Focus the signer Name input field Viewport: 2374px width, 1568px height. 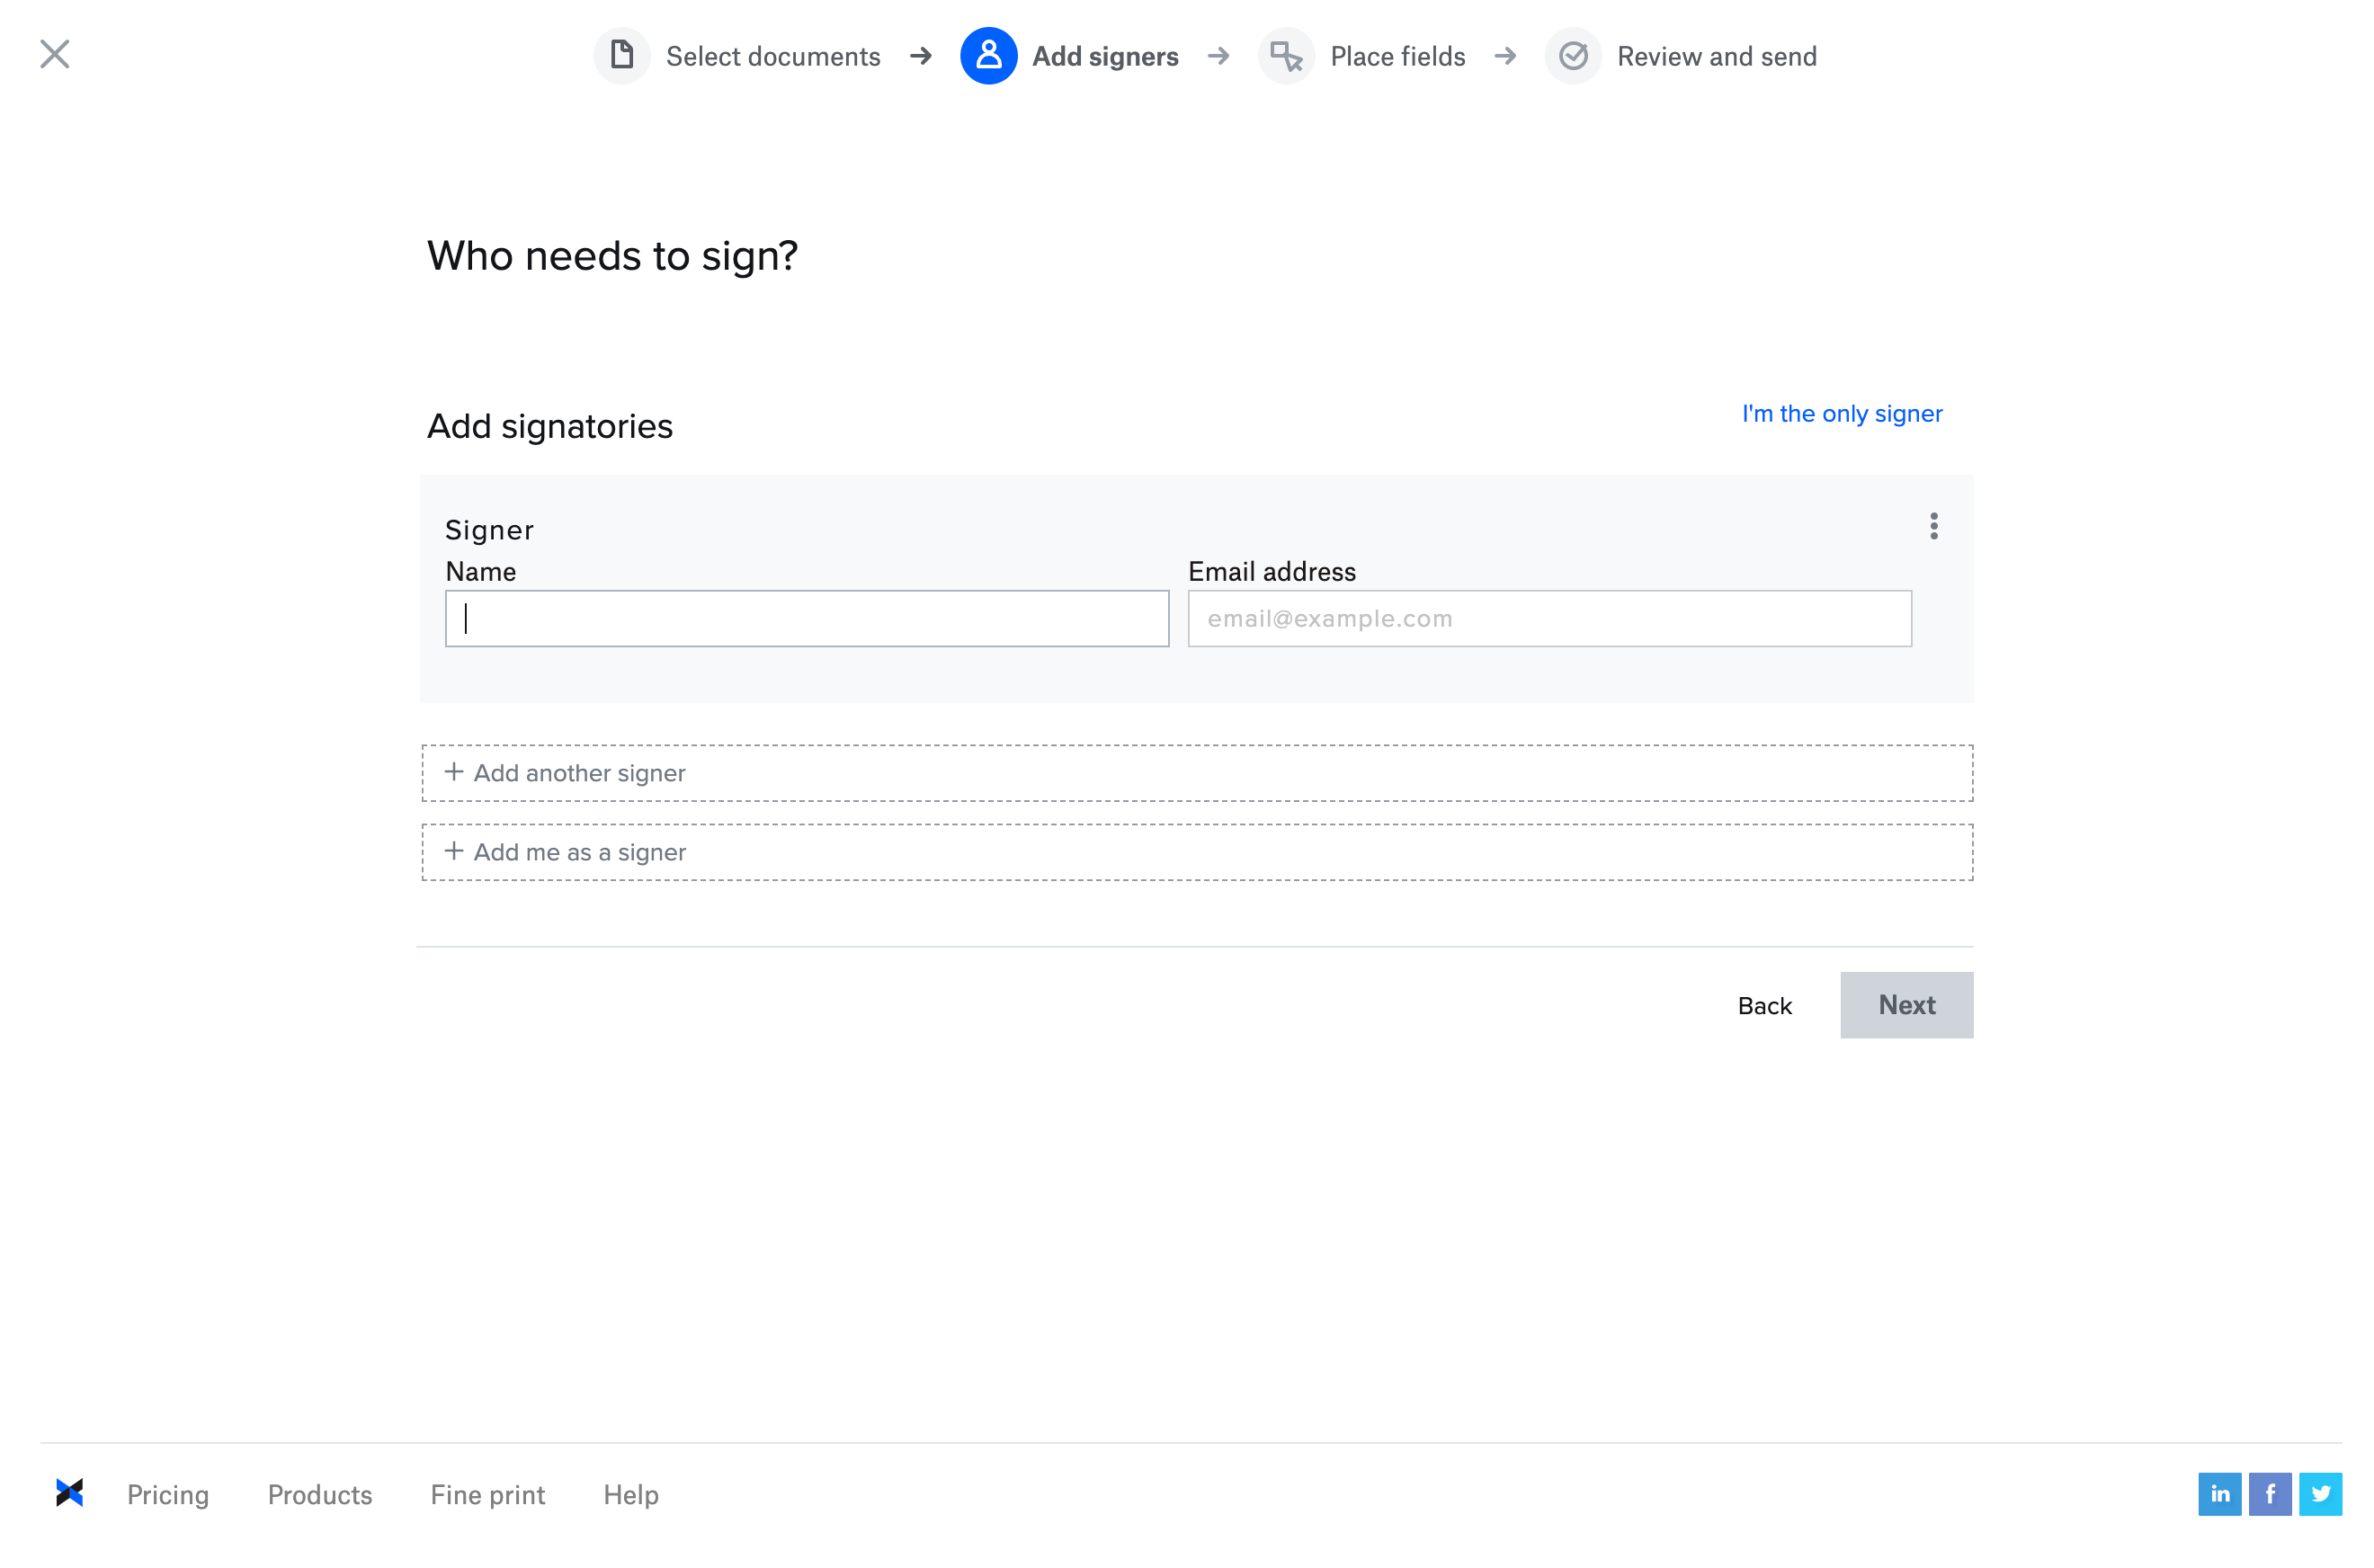806,618
